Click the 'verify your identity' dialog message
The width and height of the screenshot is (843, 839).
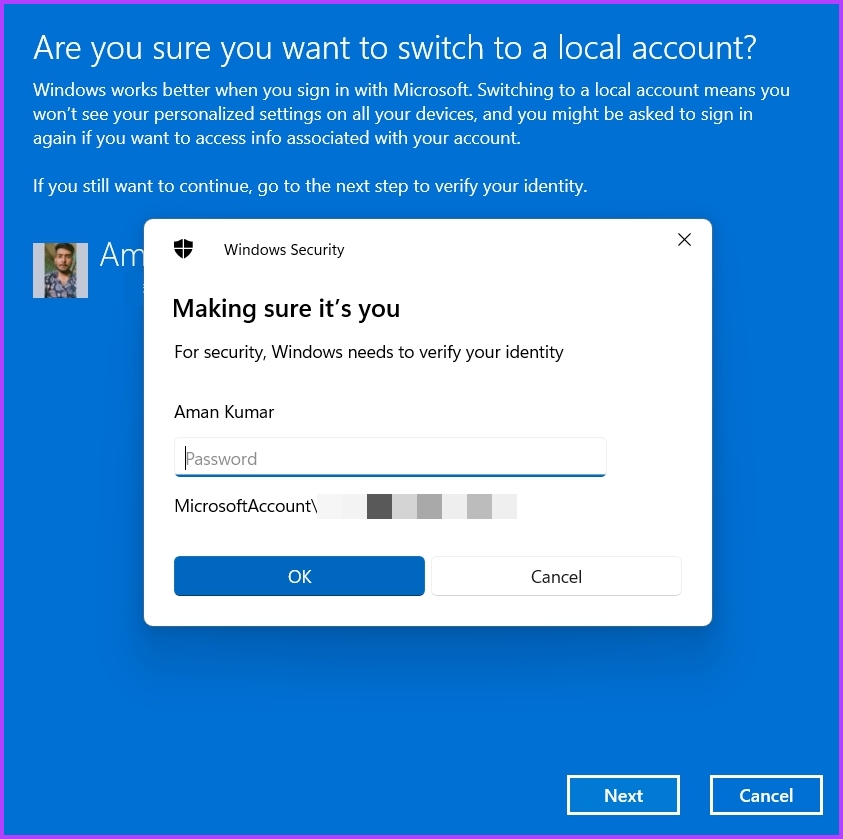[369, 352]
